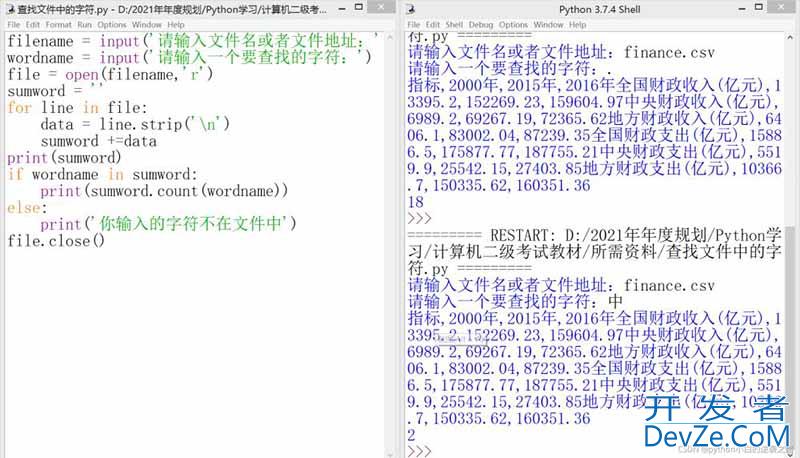Open the Edit menu in the editor window
This screenshot has width=800, height=458.
point(33,24)
